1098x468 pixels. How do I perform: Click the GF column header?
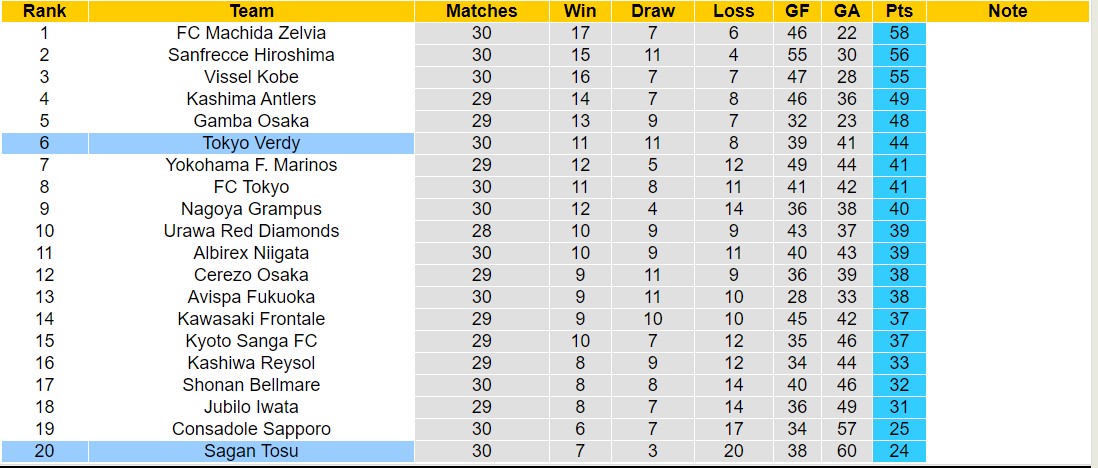(x=797, y=11)
